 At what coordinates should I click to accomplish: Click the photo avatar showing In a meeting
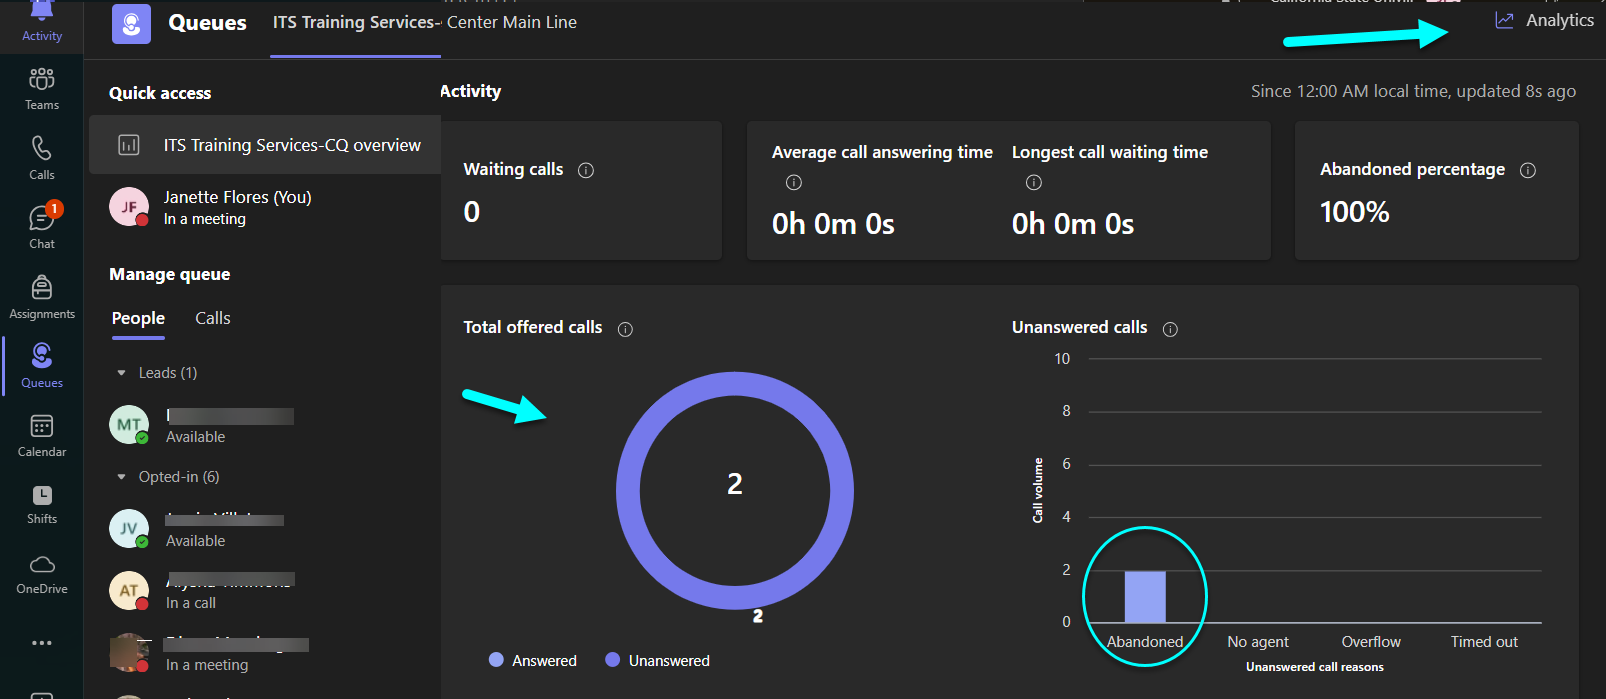point(129,653)
